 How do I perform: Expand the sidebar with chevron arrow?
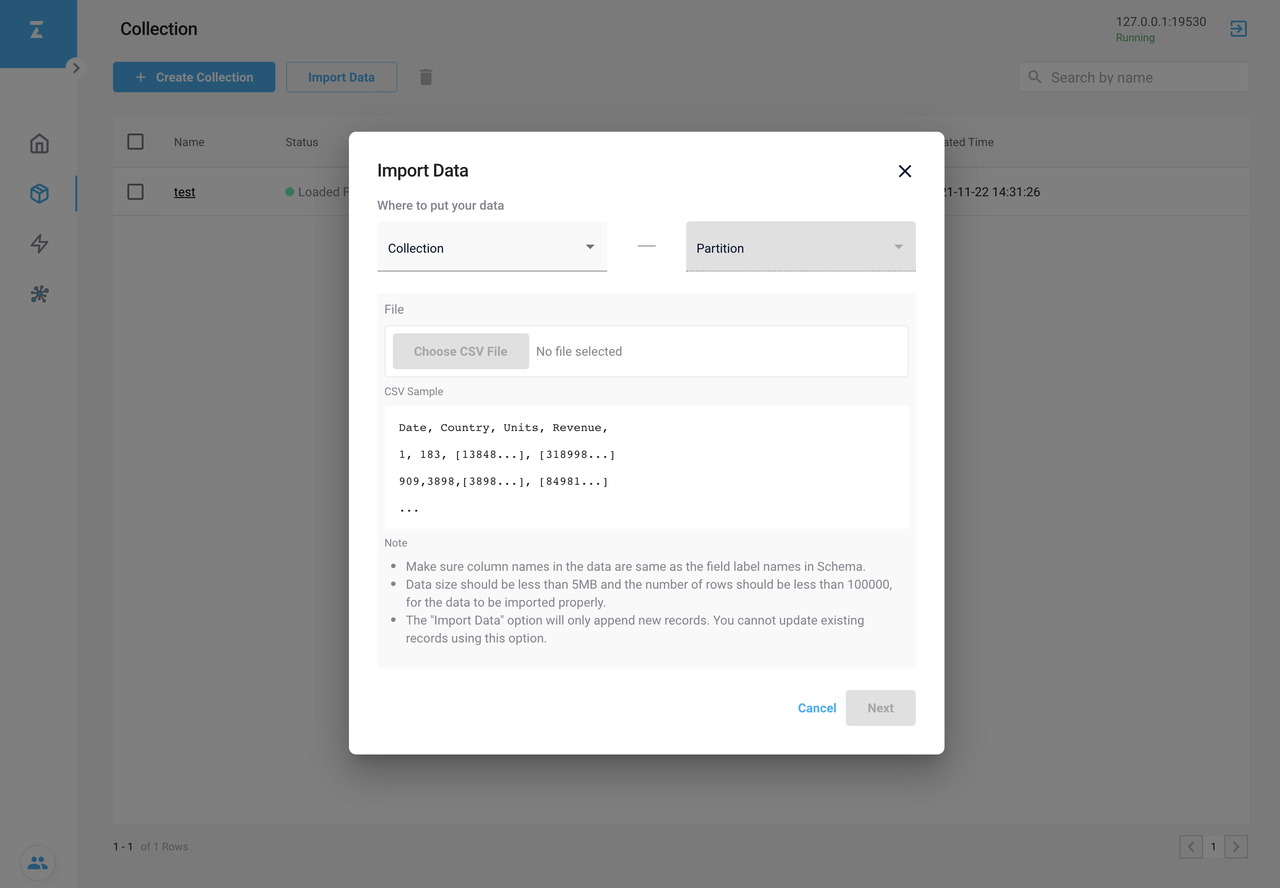pos(75,68)
